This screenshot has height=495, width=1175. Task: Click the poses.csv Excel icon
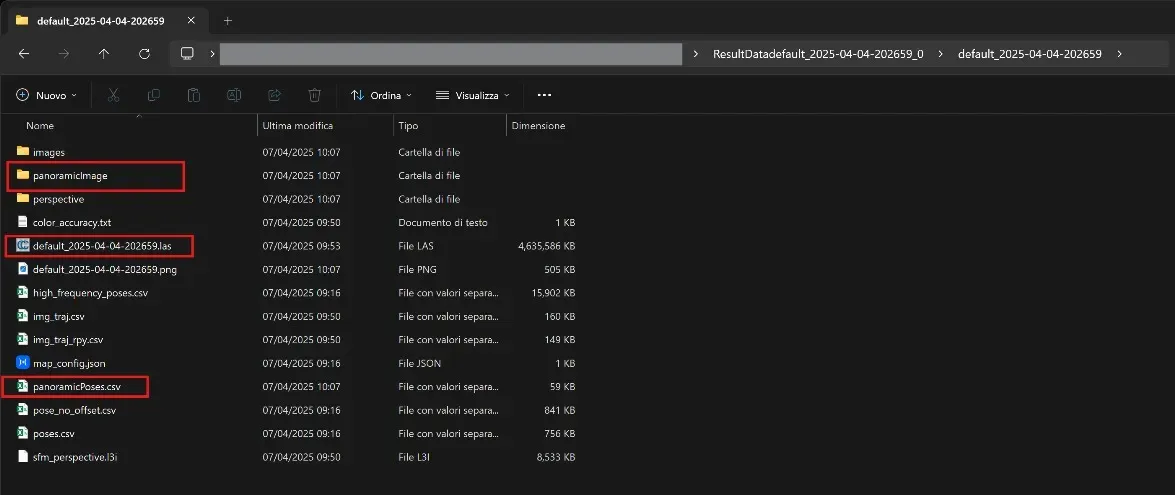click(x=22, y=433)
